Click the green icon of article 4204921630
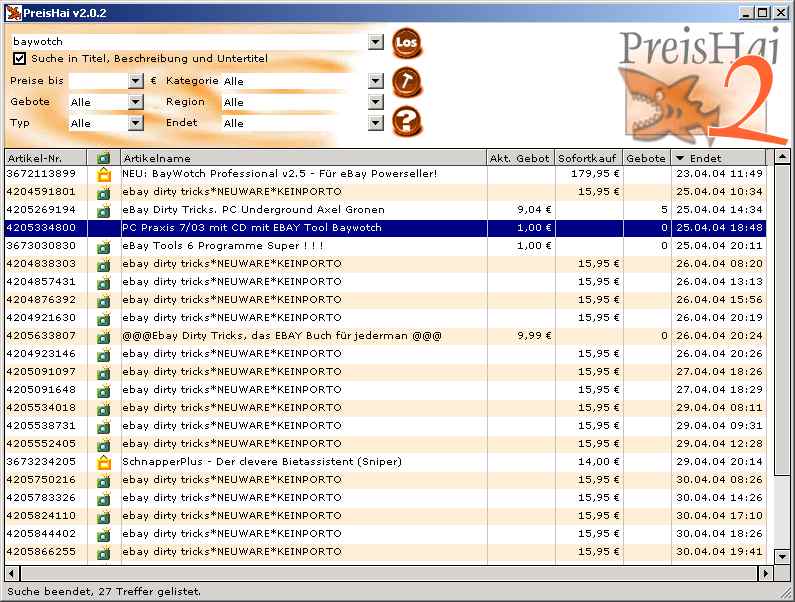 104,318
